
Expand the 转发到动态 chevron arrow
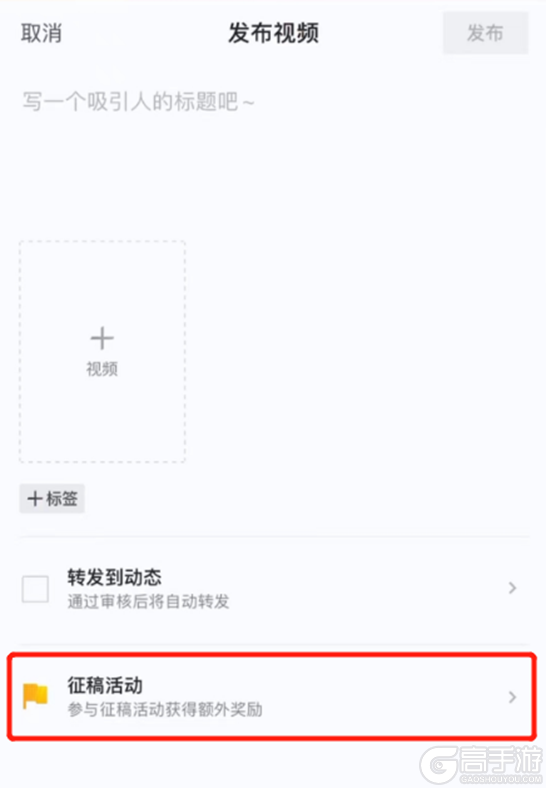[x=512, y=587]
